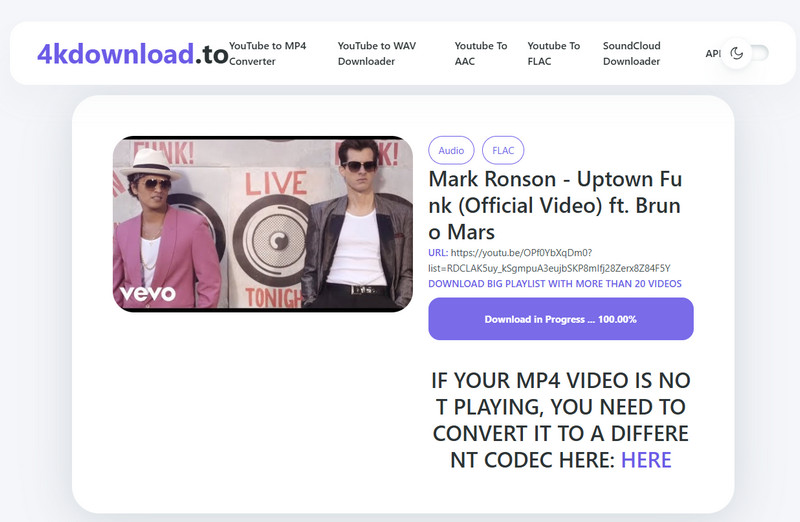Click the MP4 video not playing notice
This screenshot has height=522, width=800.
(561, 420)
